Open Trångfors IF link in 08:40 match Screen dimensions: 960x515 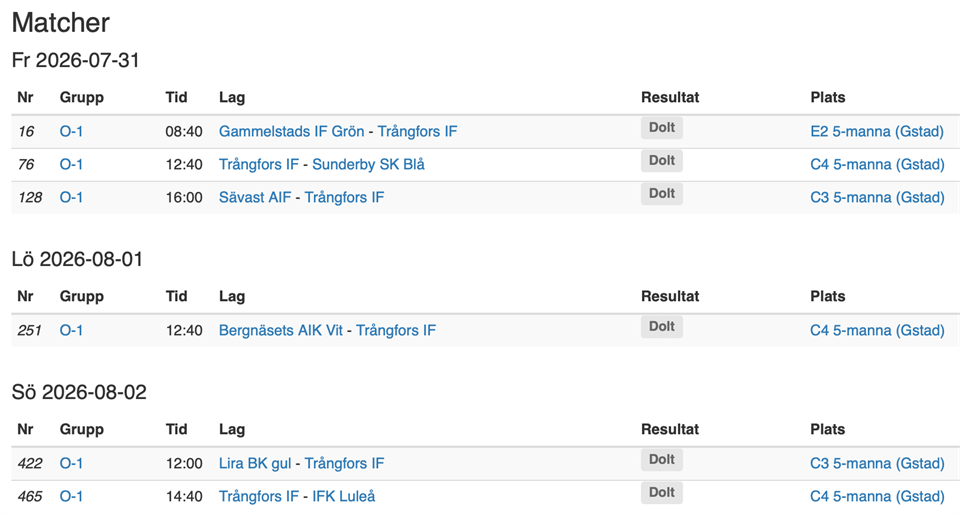pyautogui.click(x=417, y=132)
